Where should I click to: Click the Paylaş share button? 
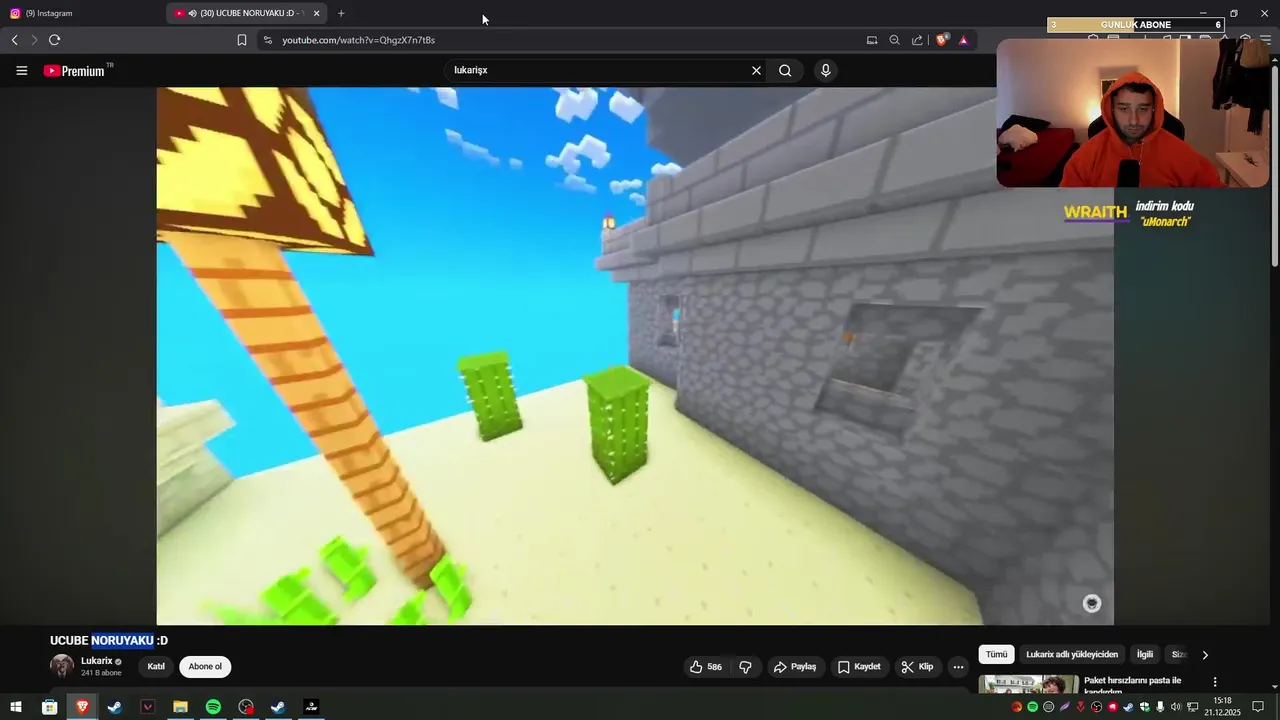795,667
